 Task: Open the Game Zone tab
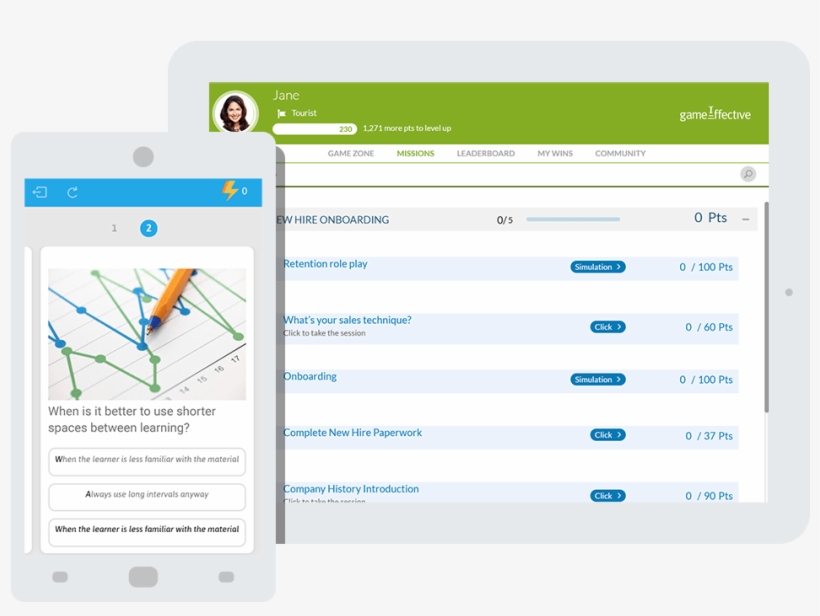click(x=350, y=153)
